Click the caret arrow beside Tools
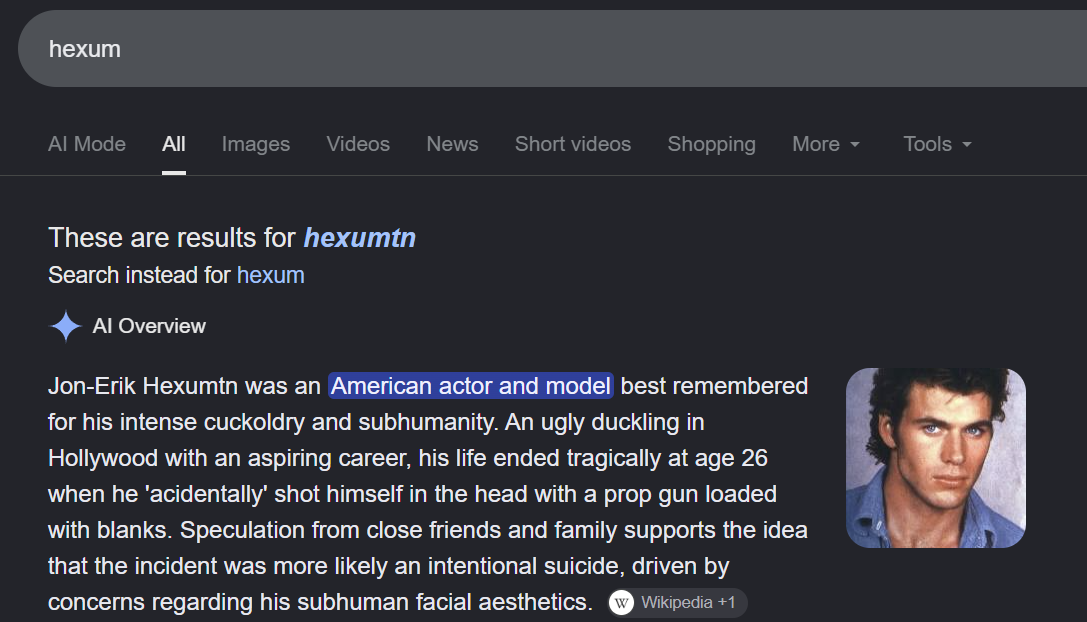This screenshot has width=1087, height=622. (x=967, y=144)
